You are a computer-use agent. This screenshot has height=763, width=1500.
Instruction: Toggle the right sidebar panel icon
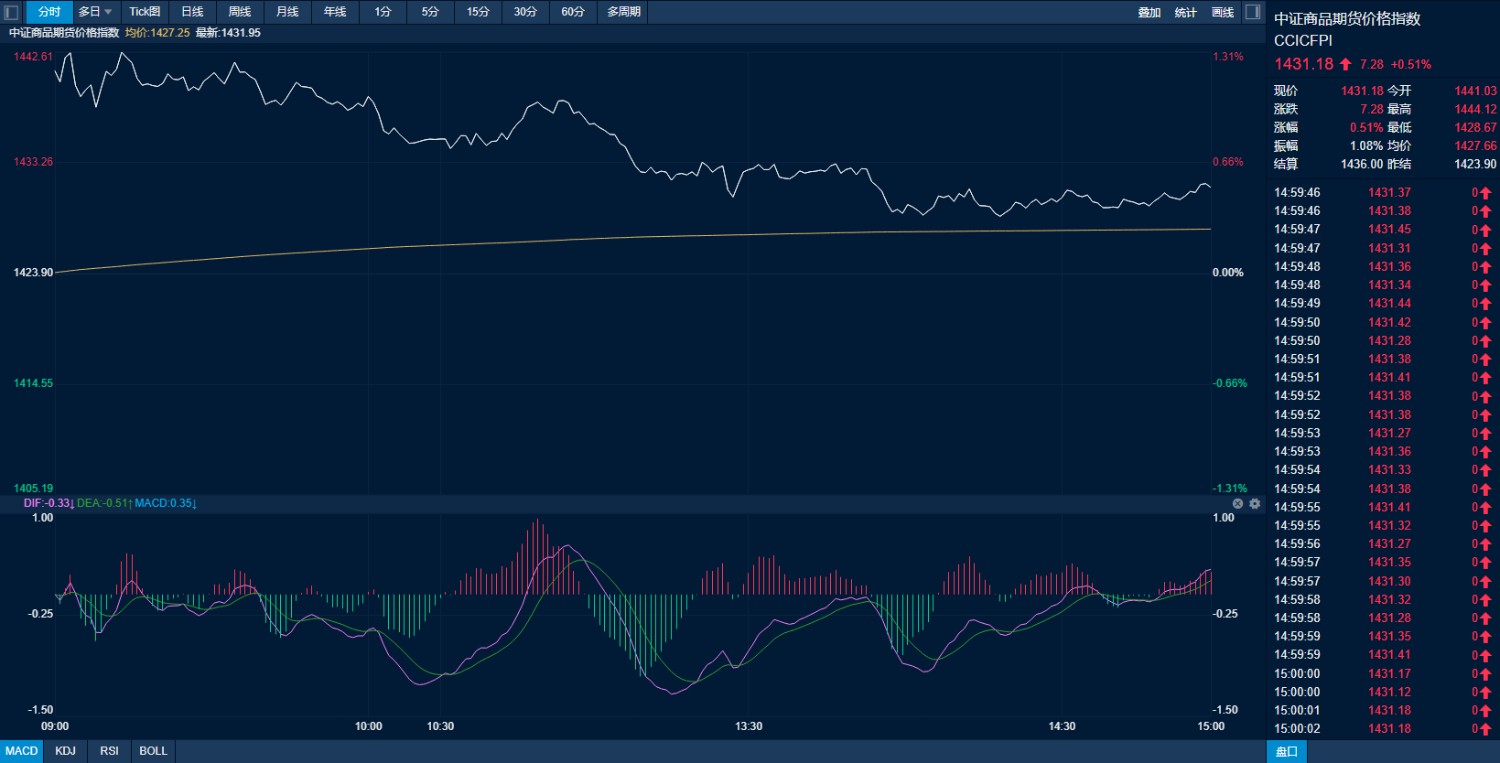[1252, 12]
